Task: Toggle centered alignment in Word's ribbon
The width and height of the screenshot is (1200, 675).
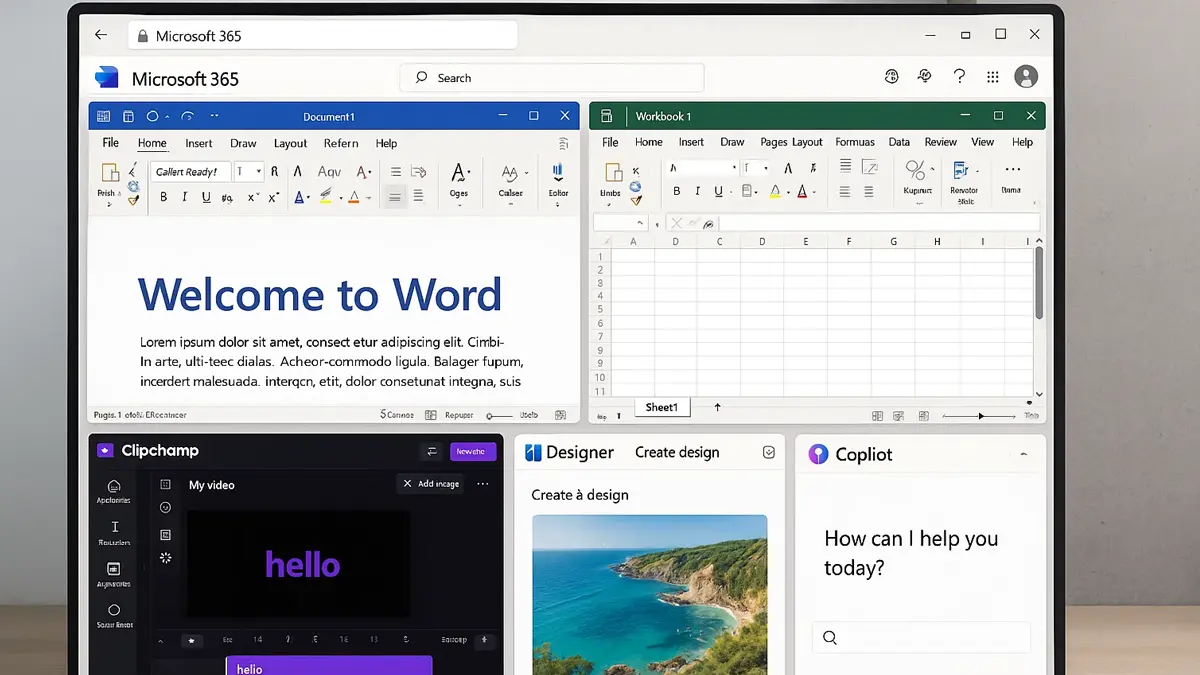Action: click(x=396, y=197)
